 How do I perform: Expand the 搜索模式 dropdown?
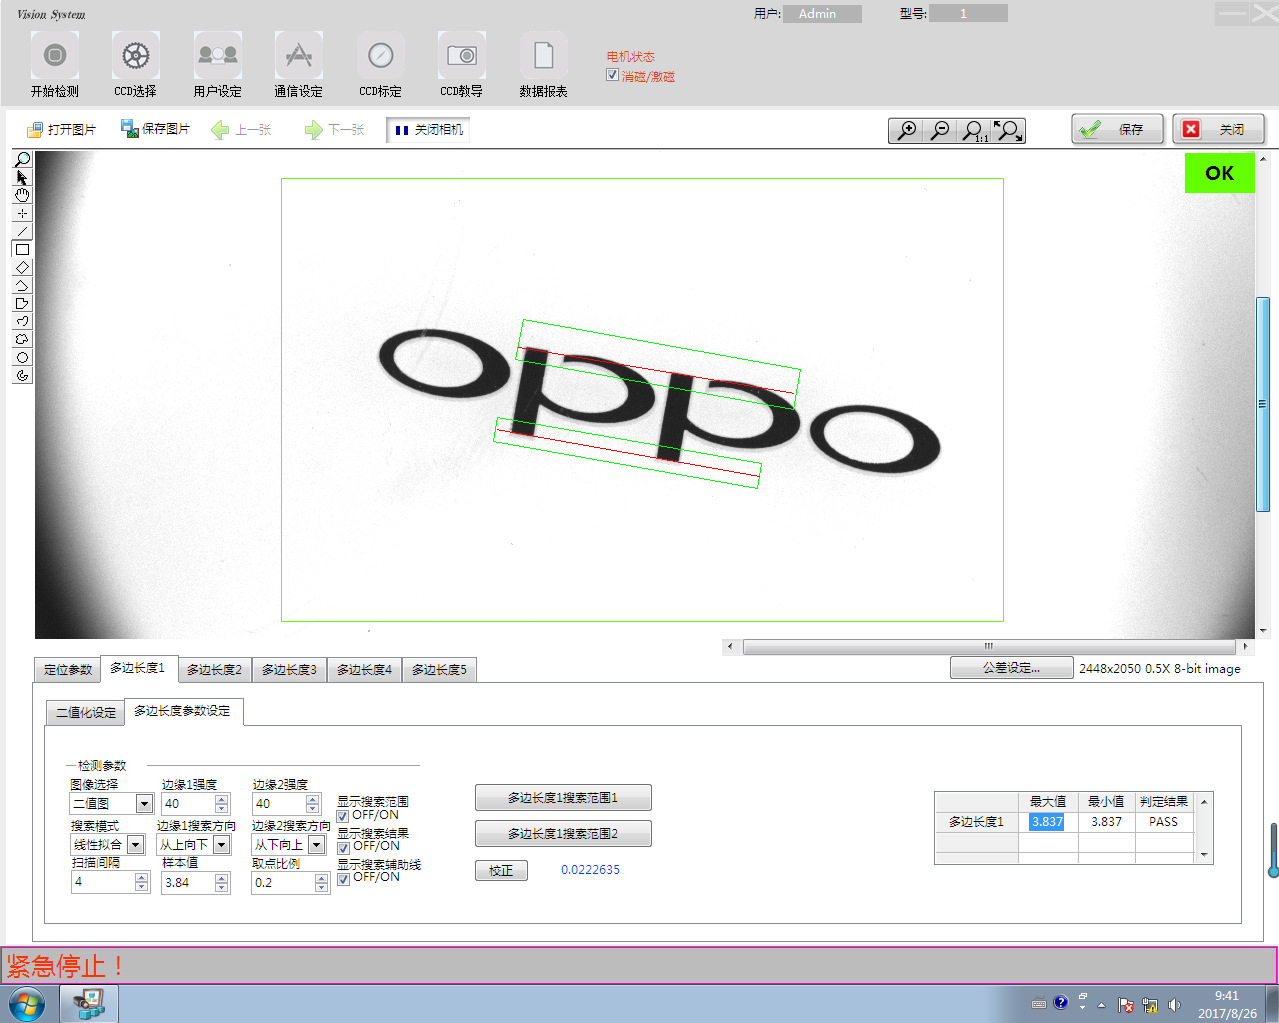tap(135, 845)
